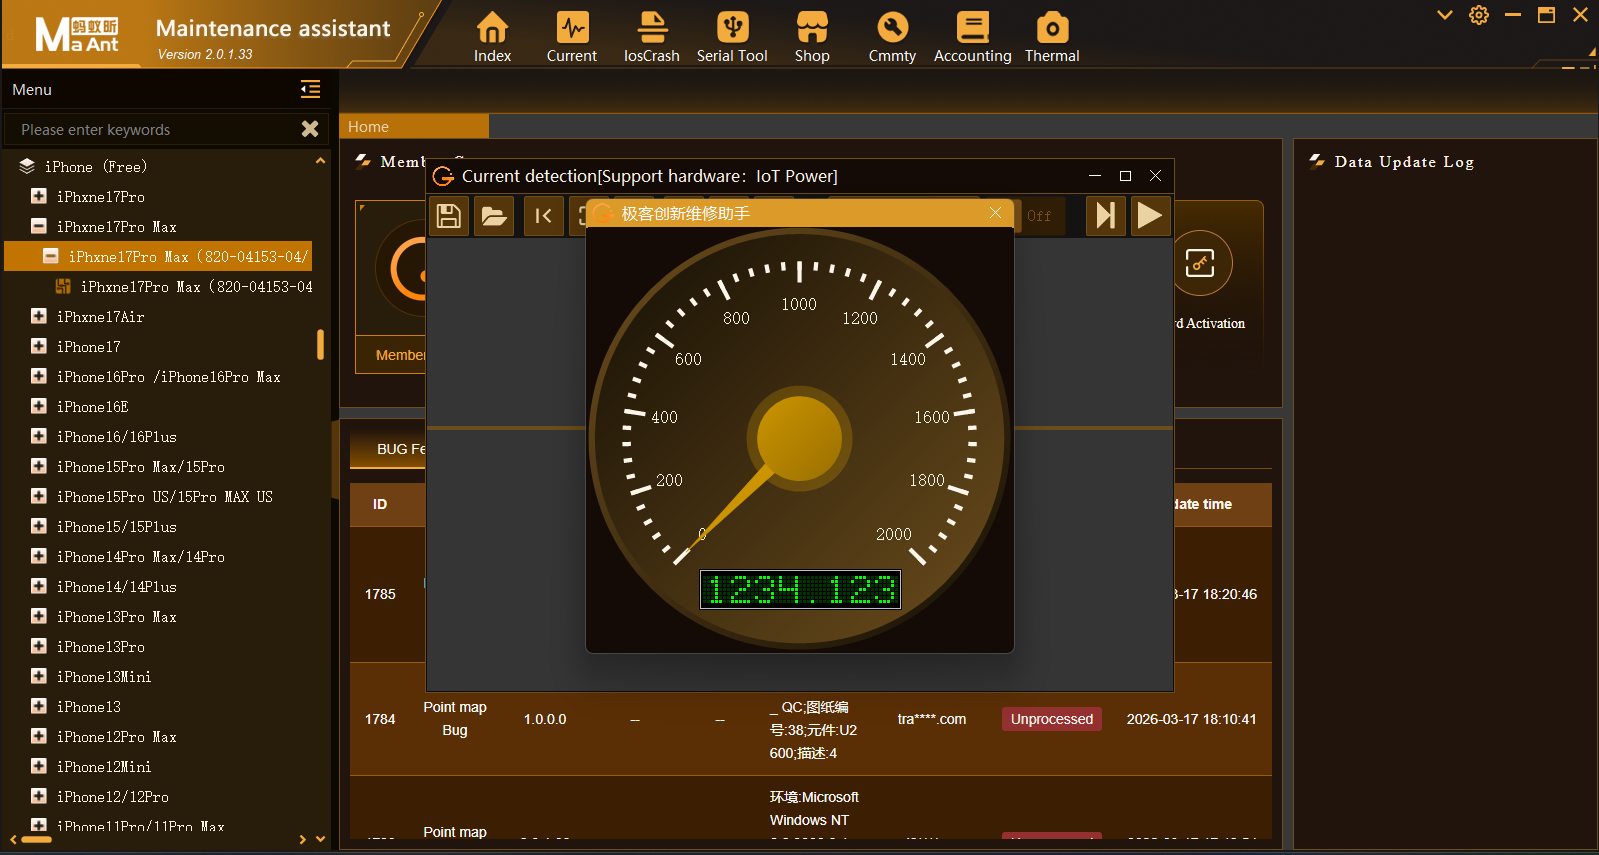Viewport: 1599px width, 855px height.
Task: Click the open folder icon in Current detection
Action: tap(494, 216)
